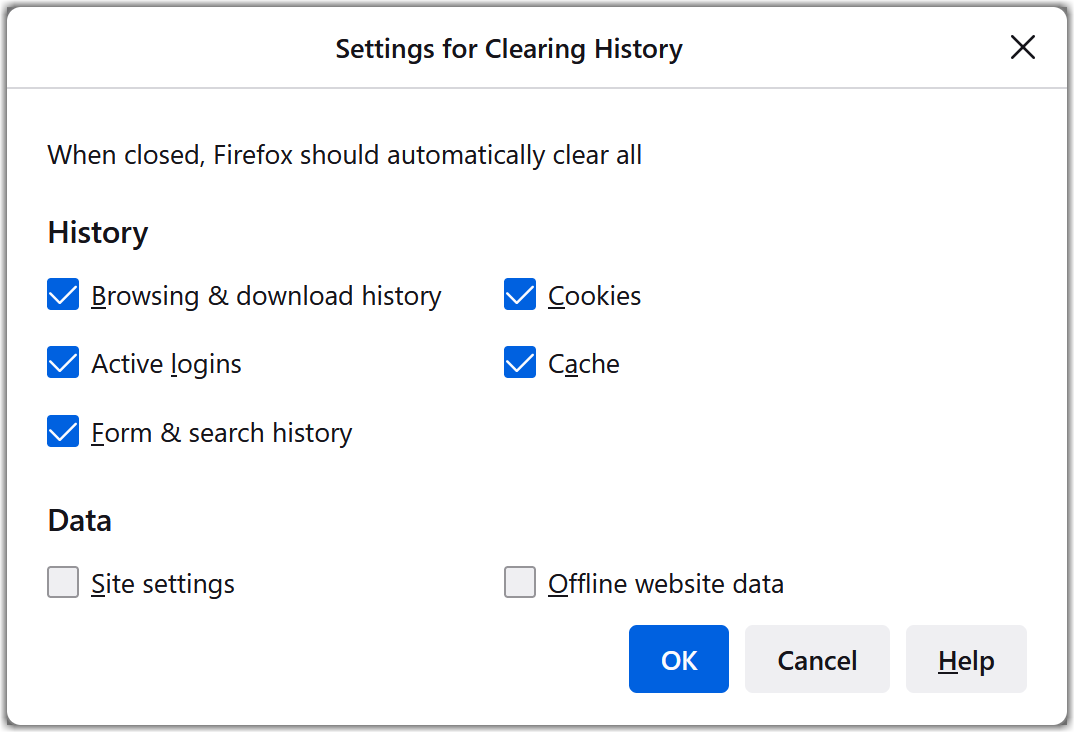Viewport: 1075px width, 733px height.
Task: Toggle the Cache option via its label
Action: coord(583,363)
